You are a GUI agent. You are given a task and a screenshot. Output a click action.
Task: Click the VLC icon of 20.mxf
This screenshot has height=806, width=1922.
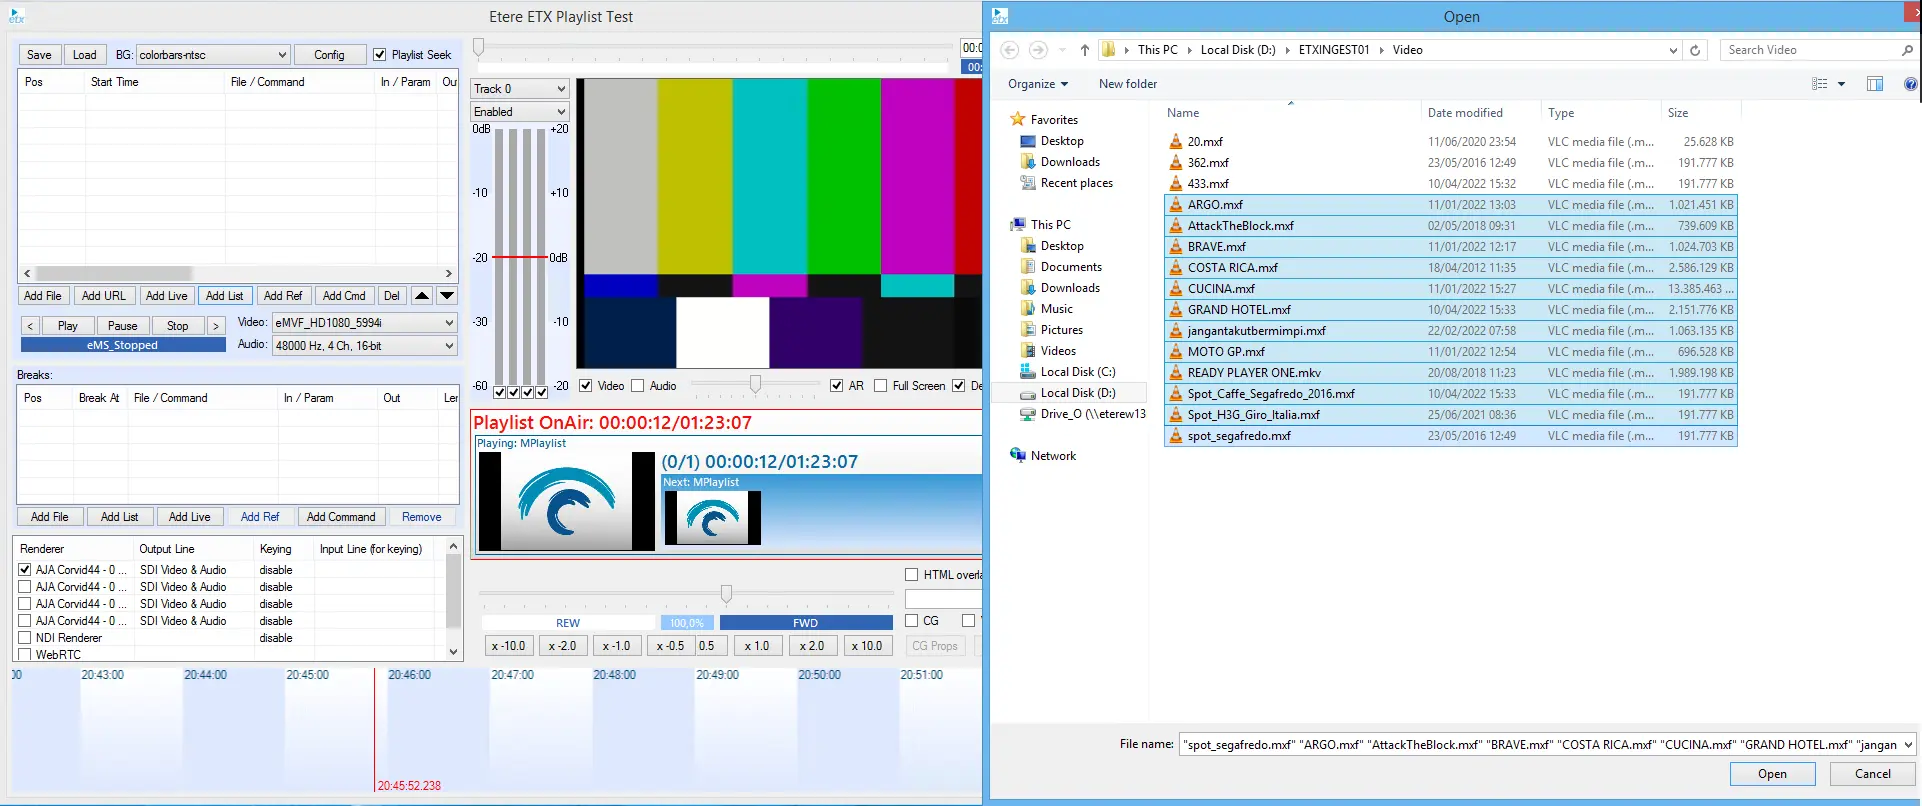coord(1176,142)
